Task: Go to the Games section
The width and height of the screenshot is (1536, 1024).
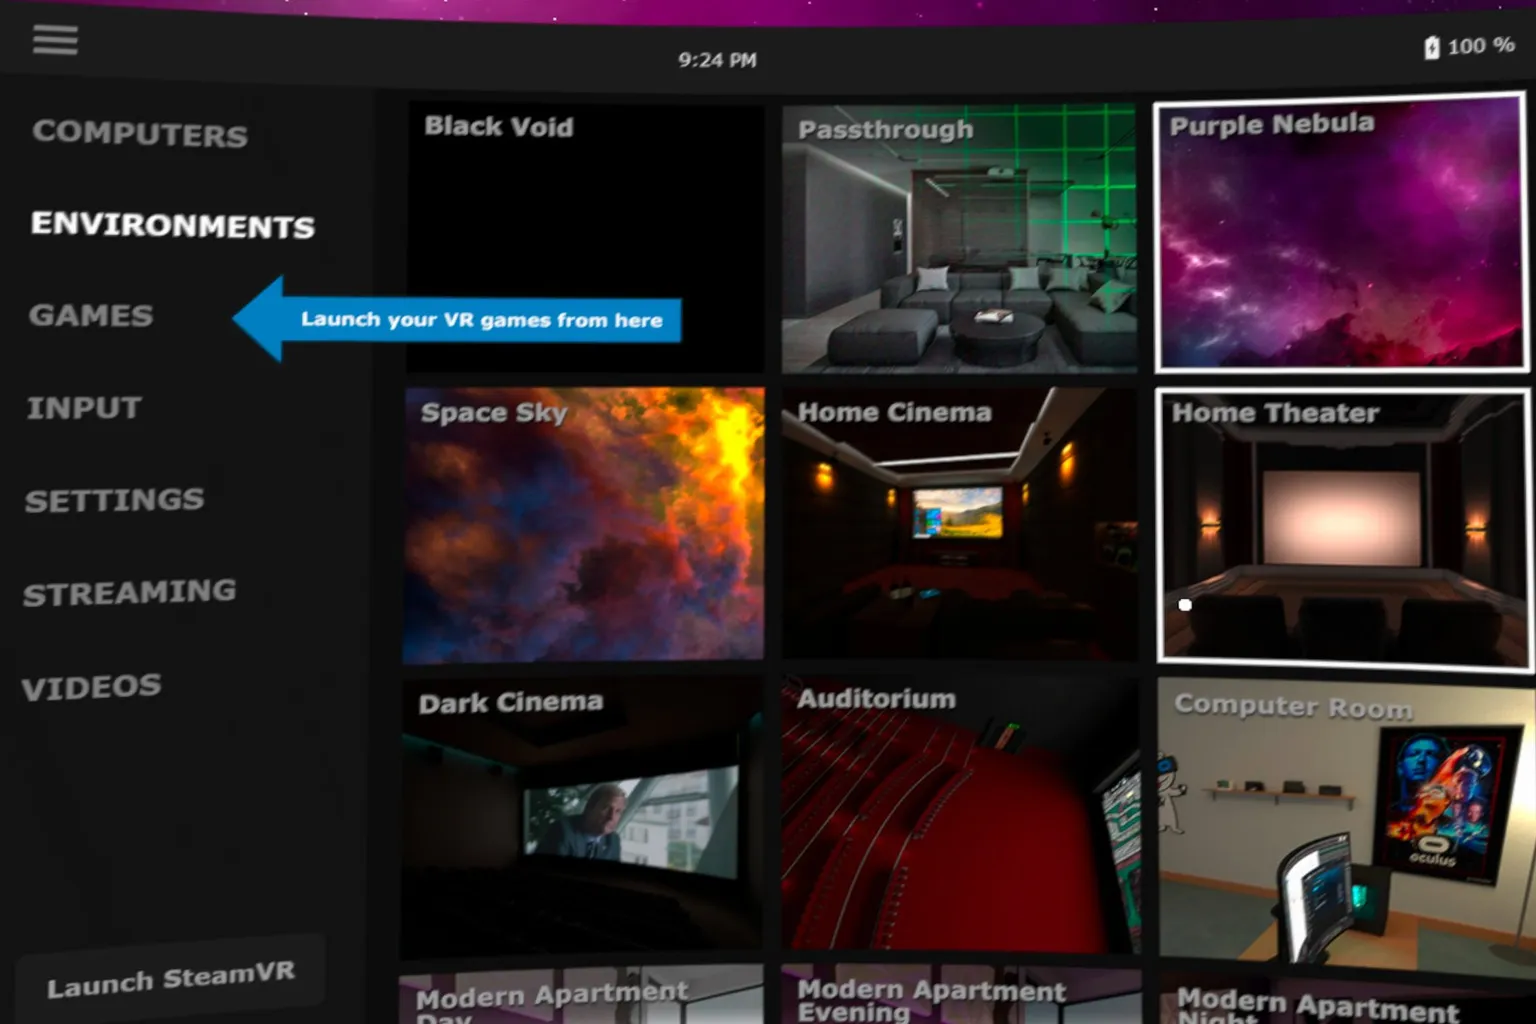Action: (x=91, y=316)
